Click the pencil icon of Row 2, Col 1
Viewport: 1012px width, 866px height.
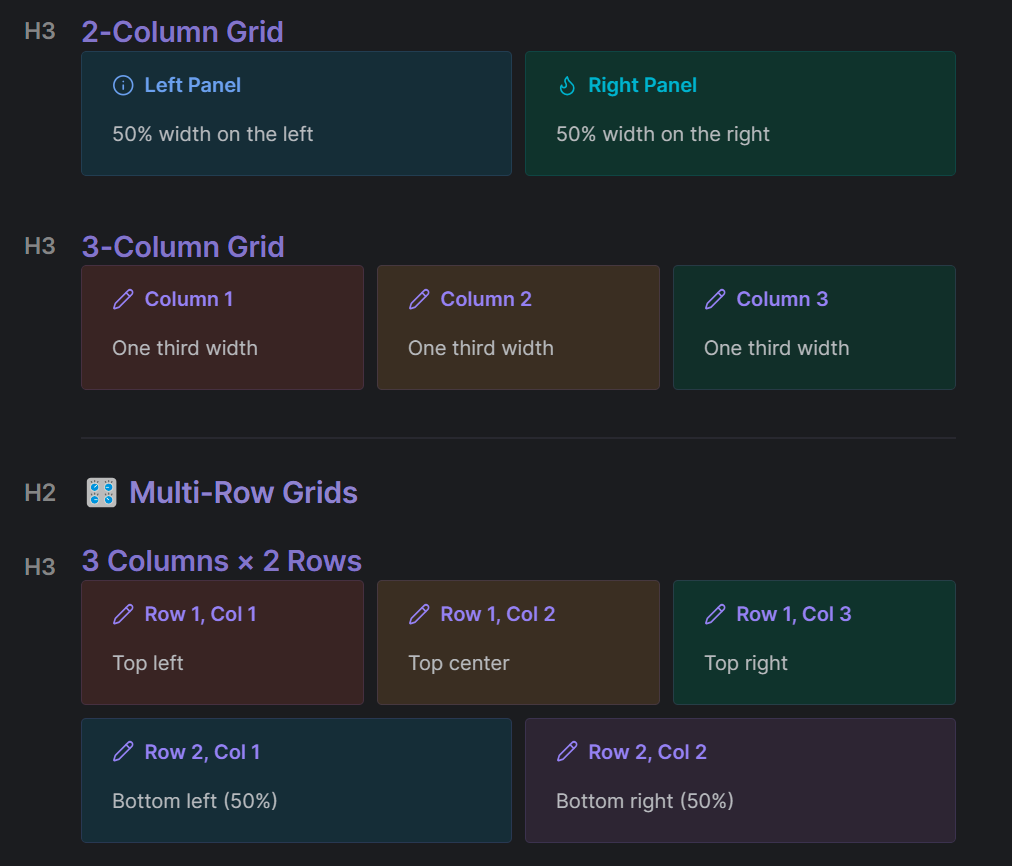click(123, 752)
